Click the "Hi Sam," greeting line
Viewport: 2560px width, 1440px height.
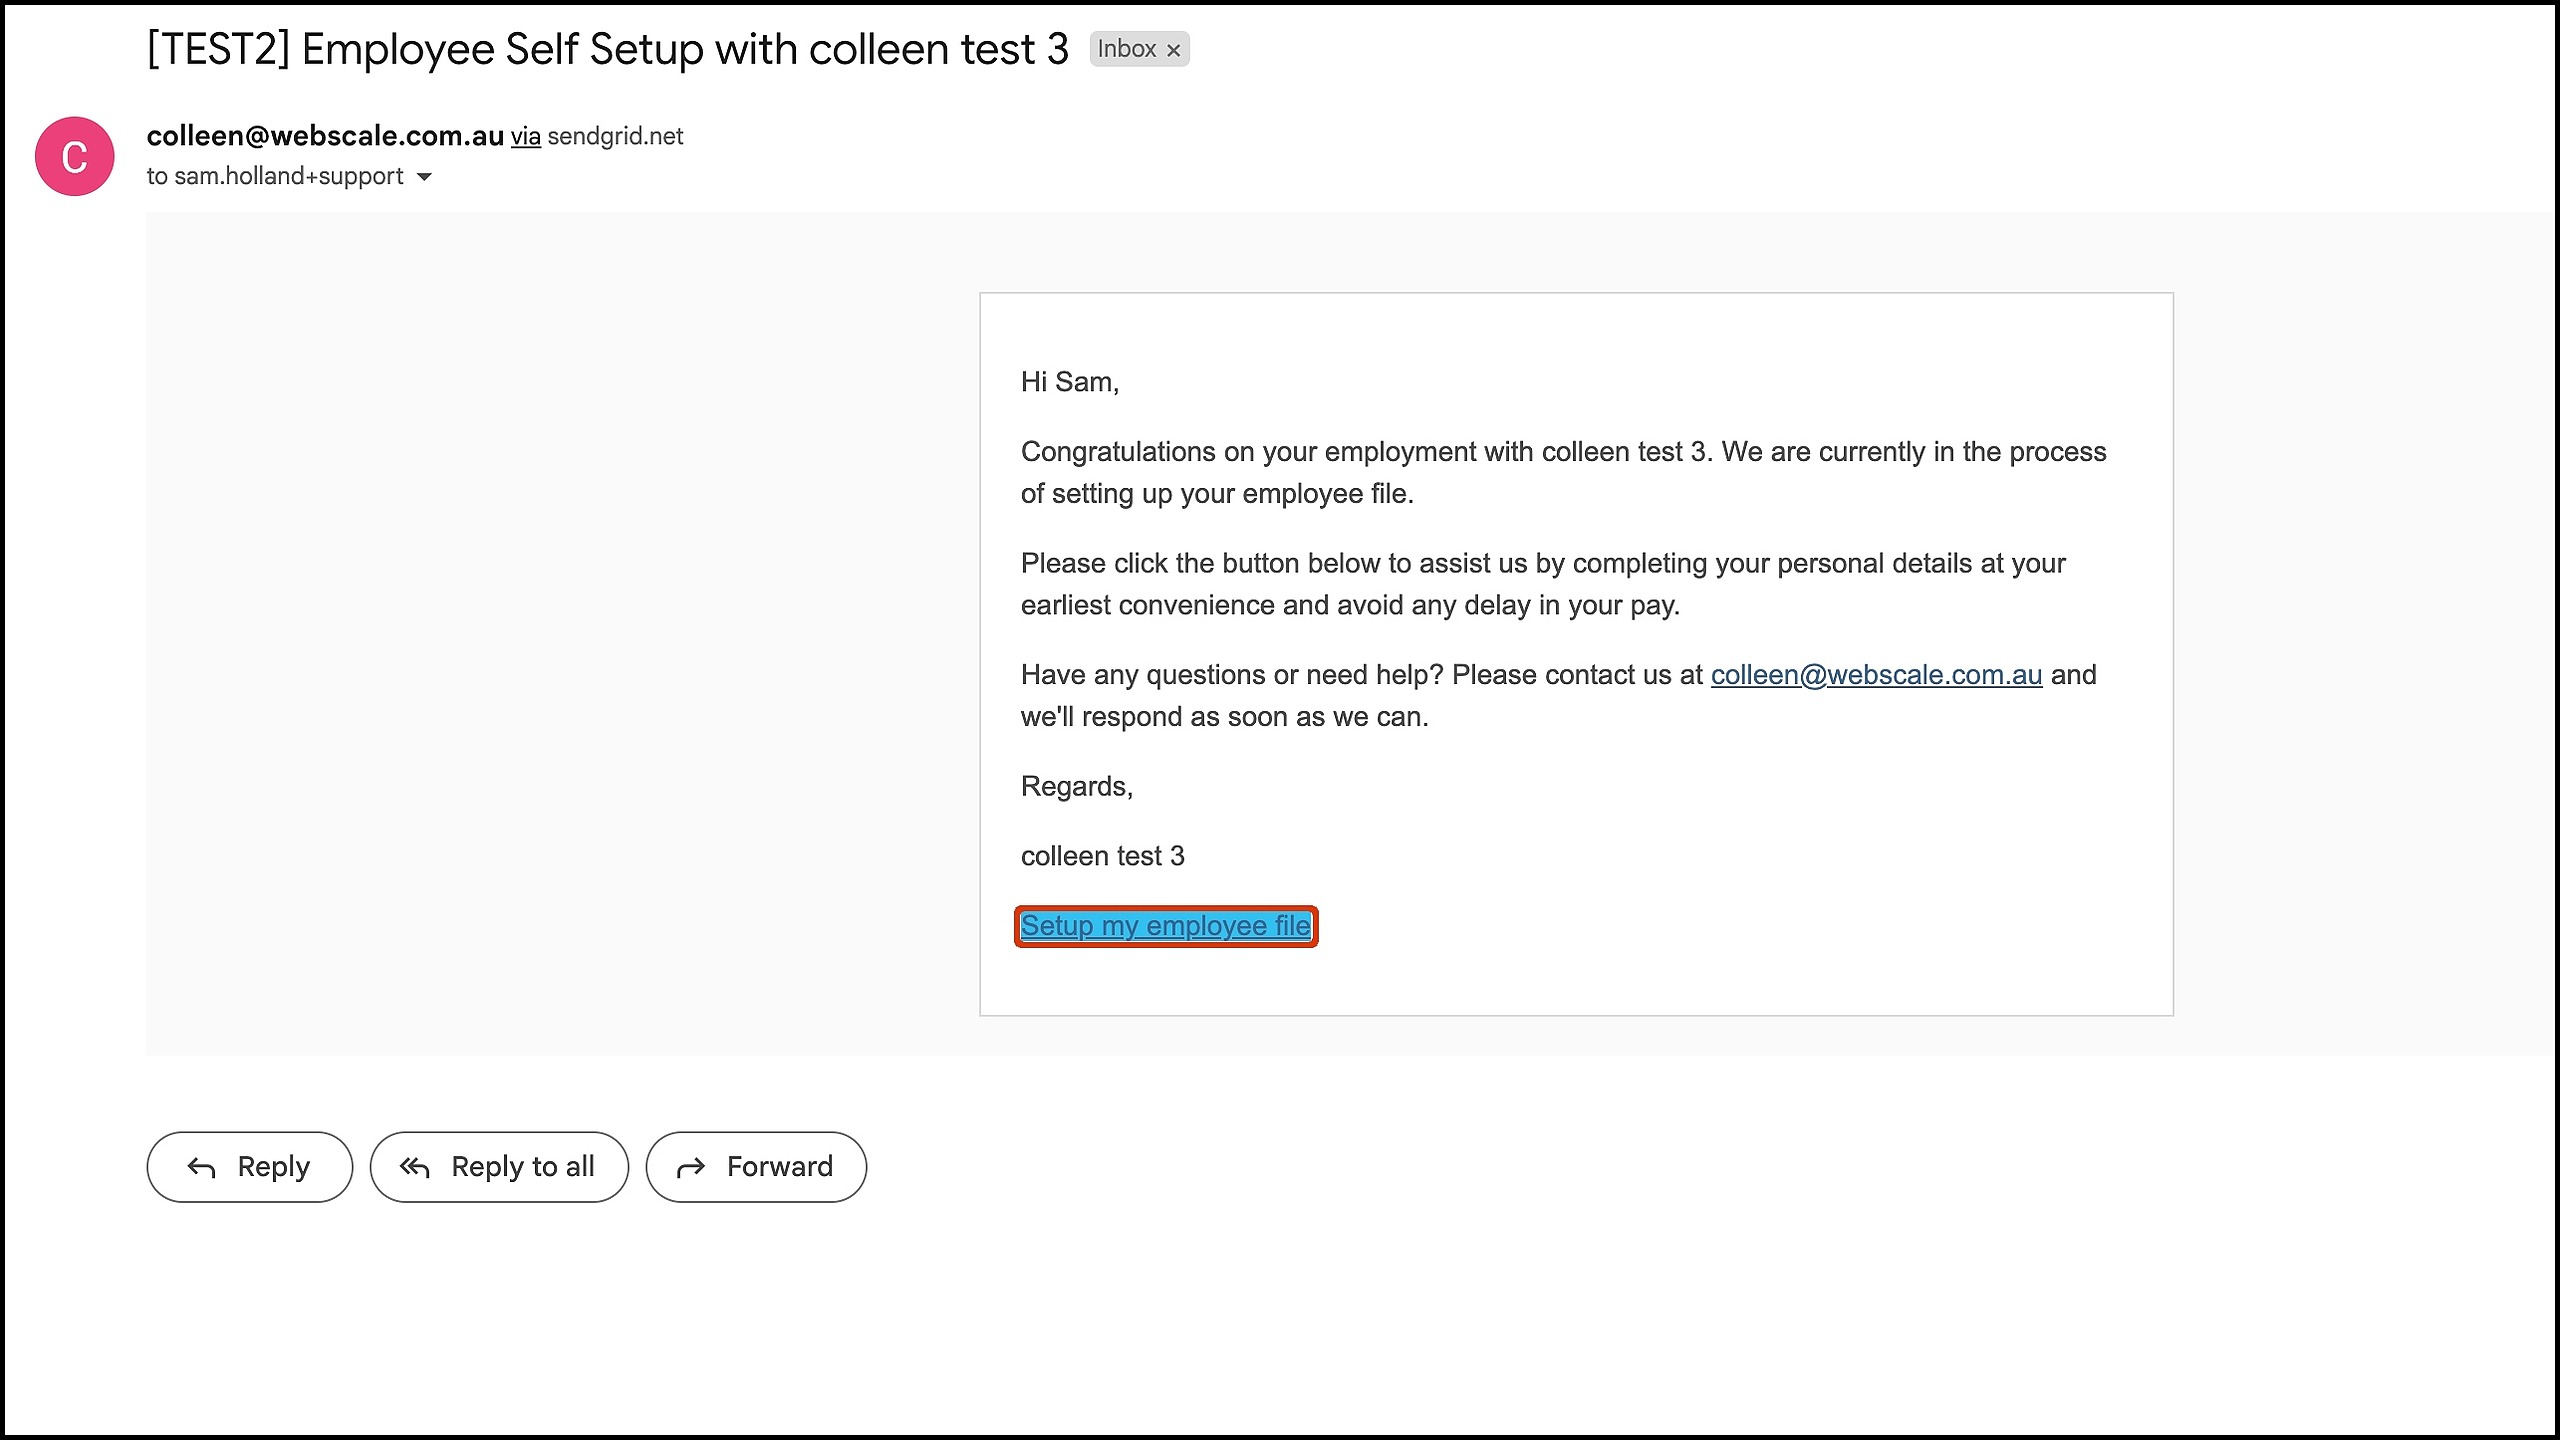[x=1070, y=382]
